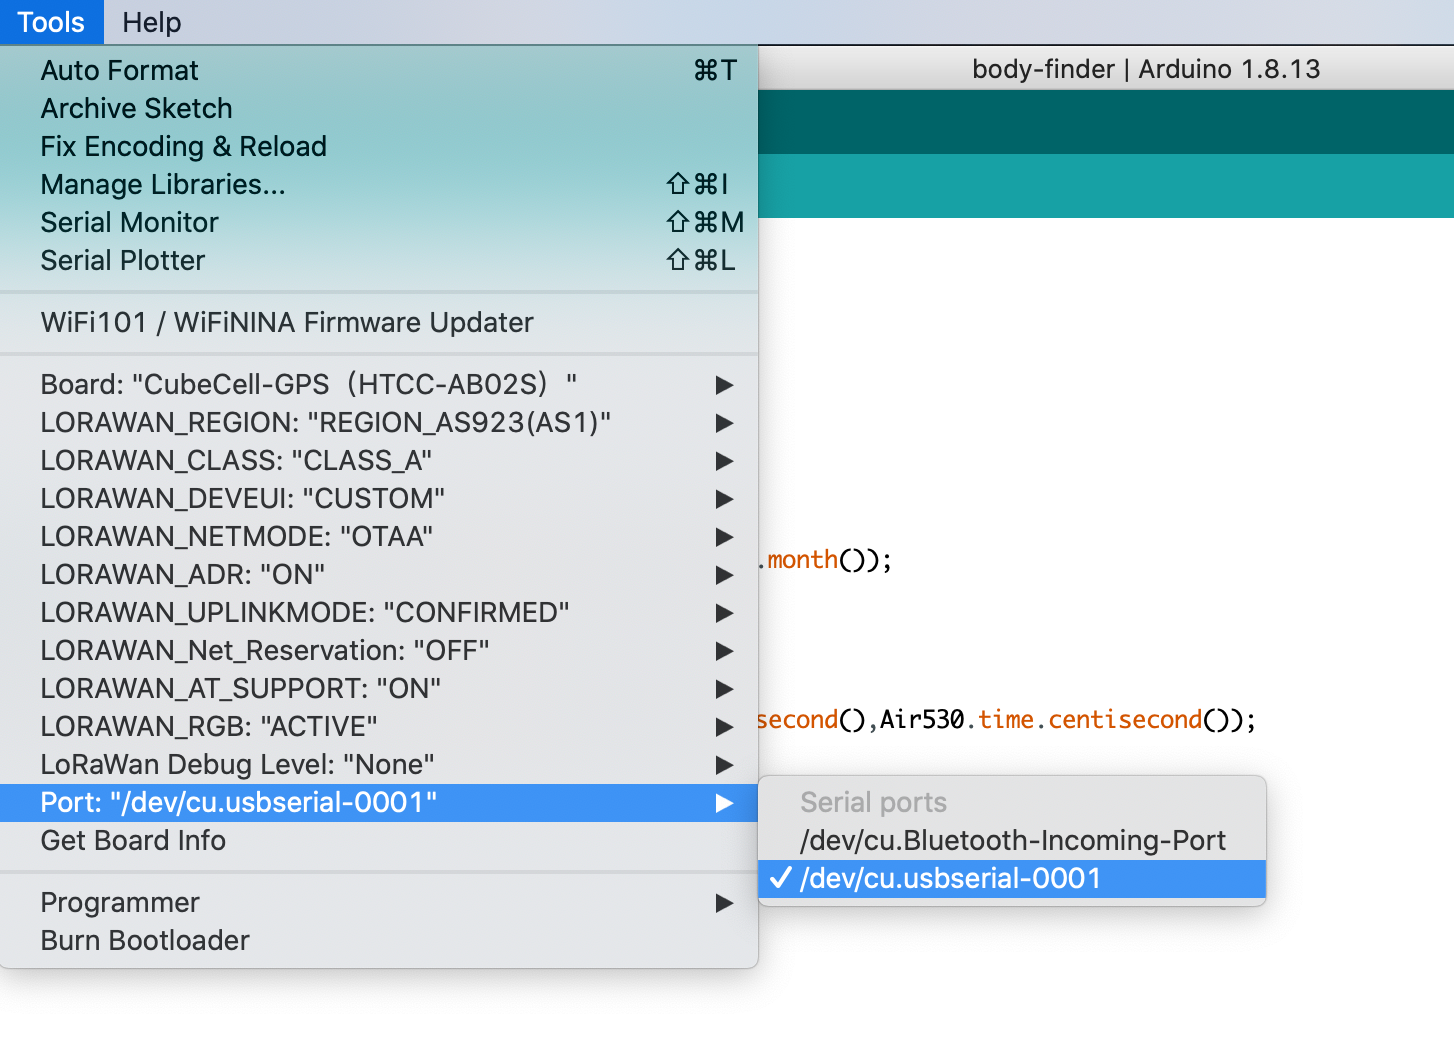Screen dimensions: 1454x1048
Task: Expand LORAWAN_CLASS submenu
Action: [x=379, y=460]
